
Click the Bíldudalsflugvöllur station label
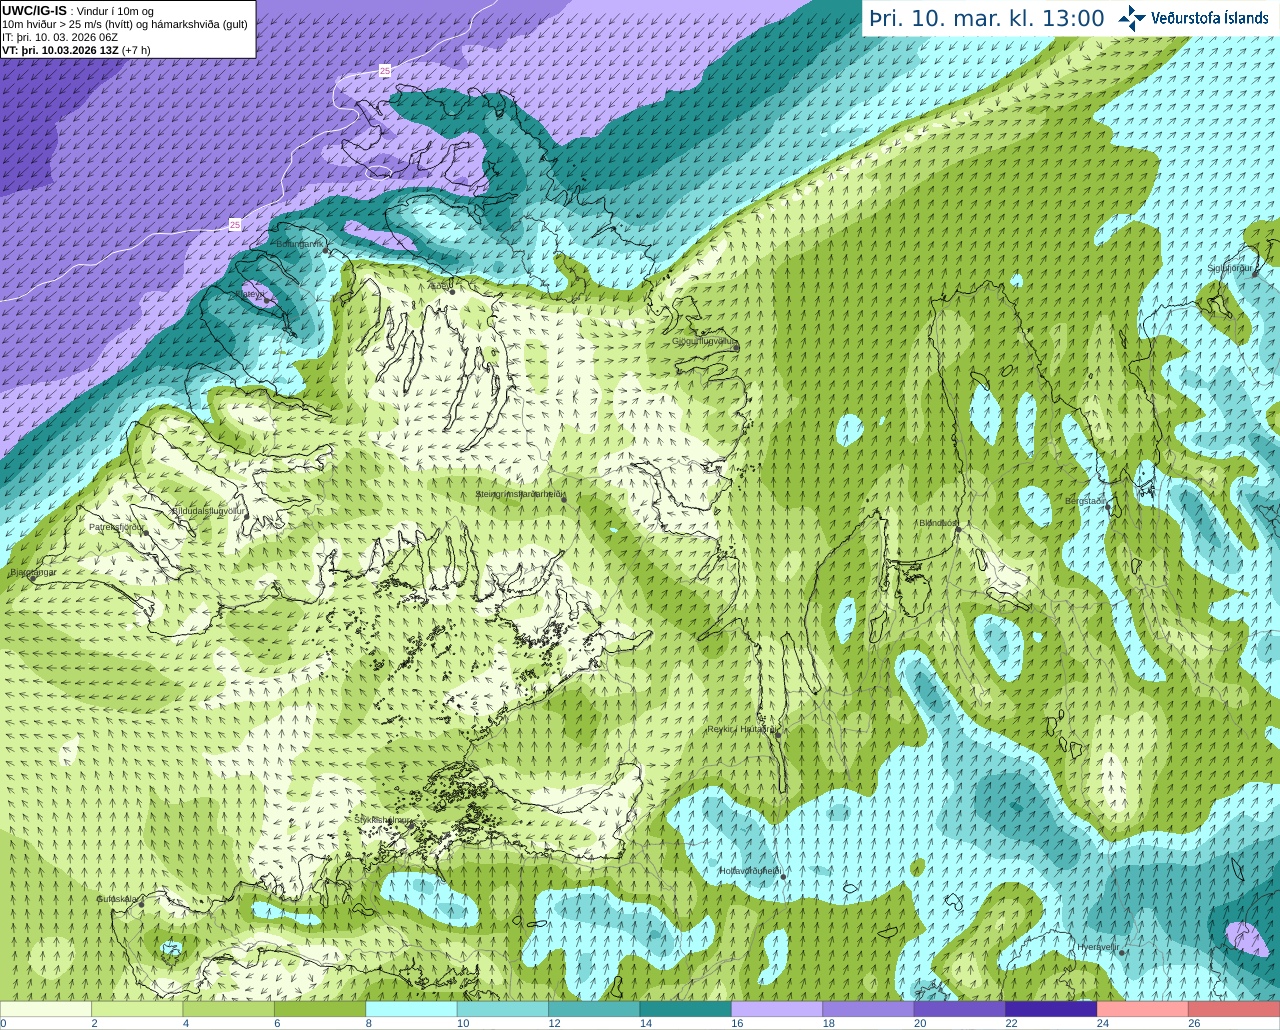[x=208, y=510]
